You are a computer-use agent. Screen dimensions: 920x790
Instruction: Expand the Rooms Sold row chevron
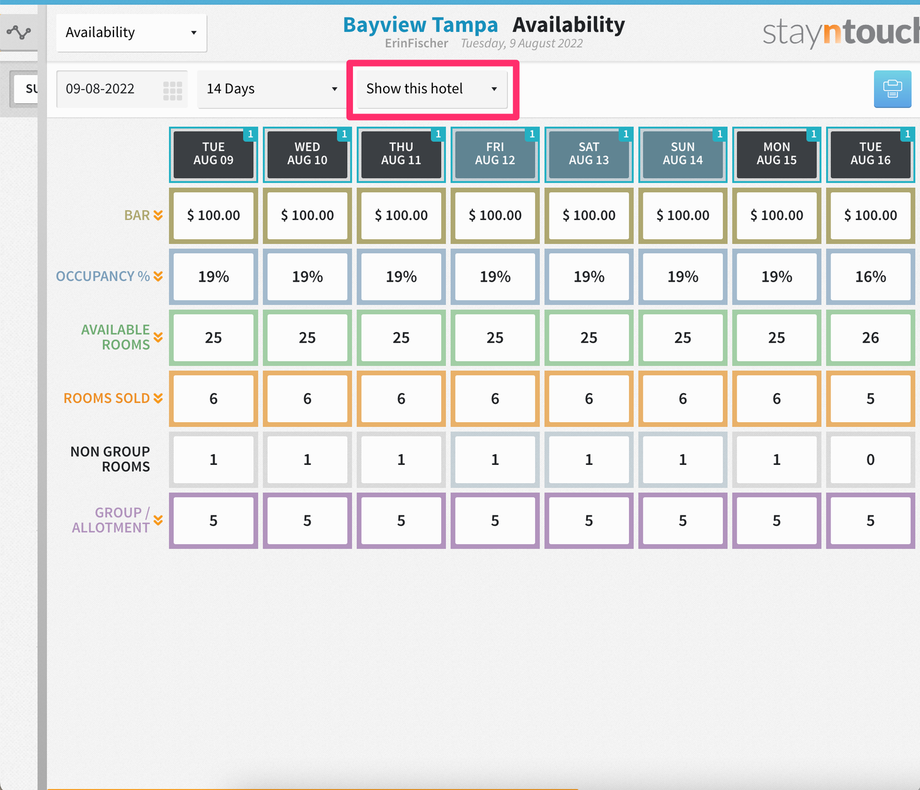[158, 399]
